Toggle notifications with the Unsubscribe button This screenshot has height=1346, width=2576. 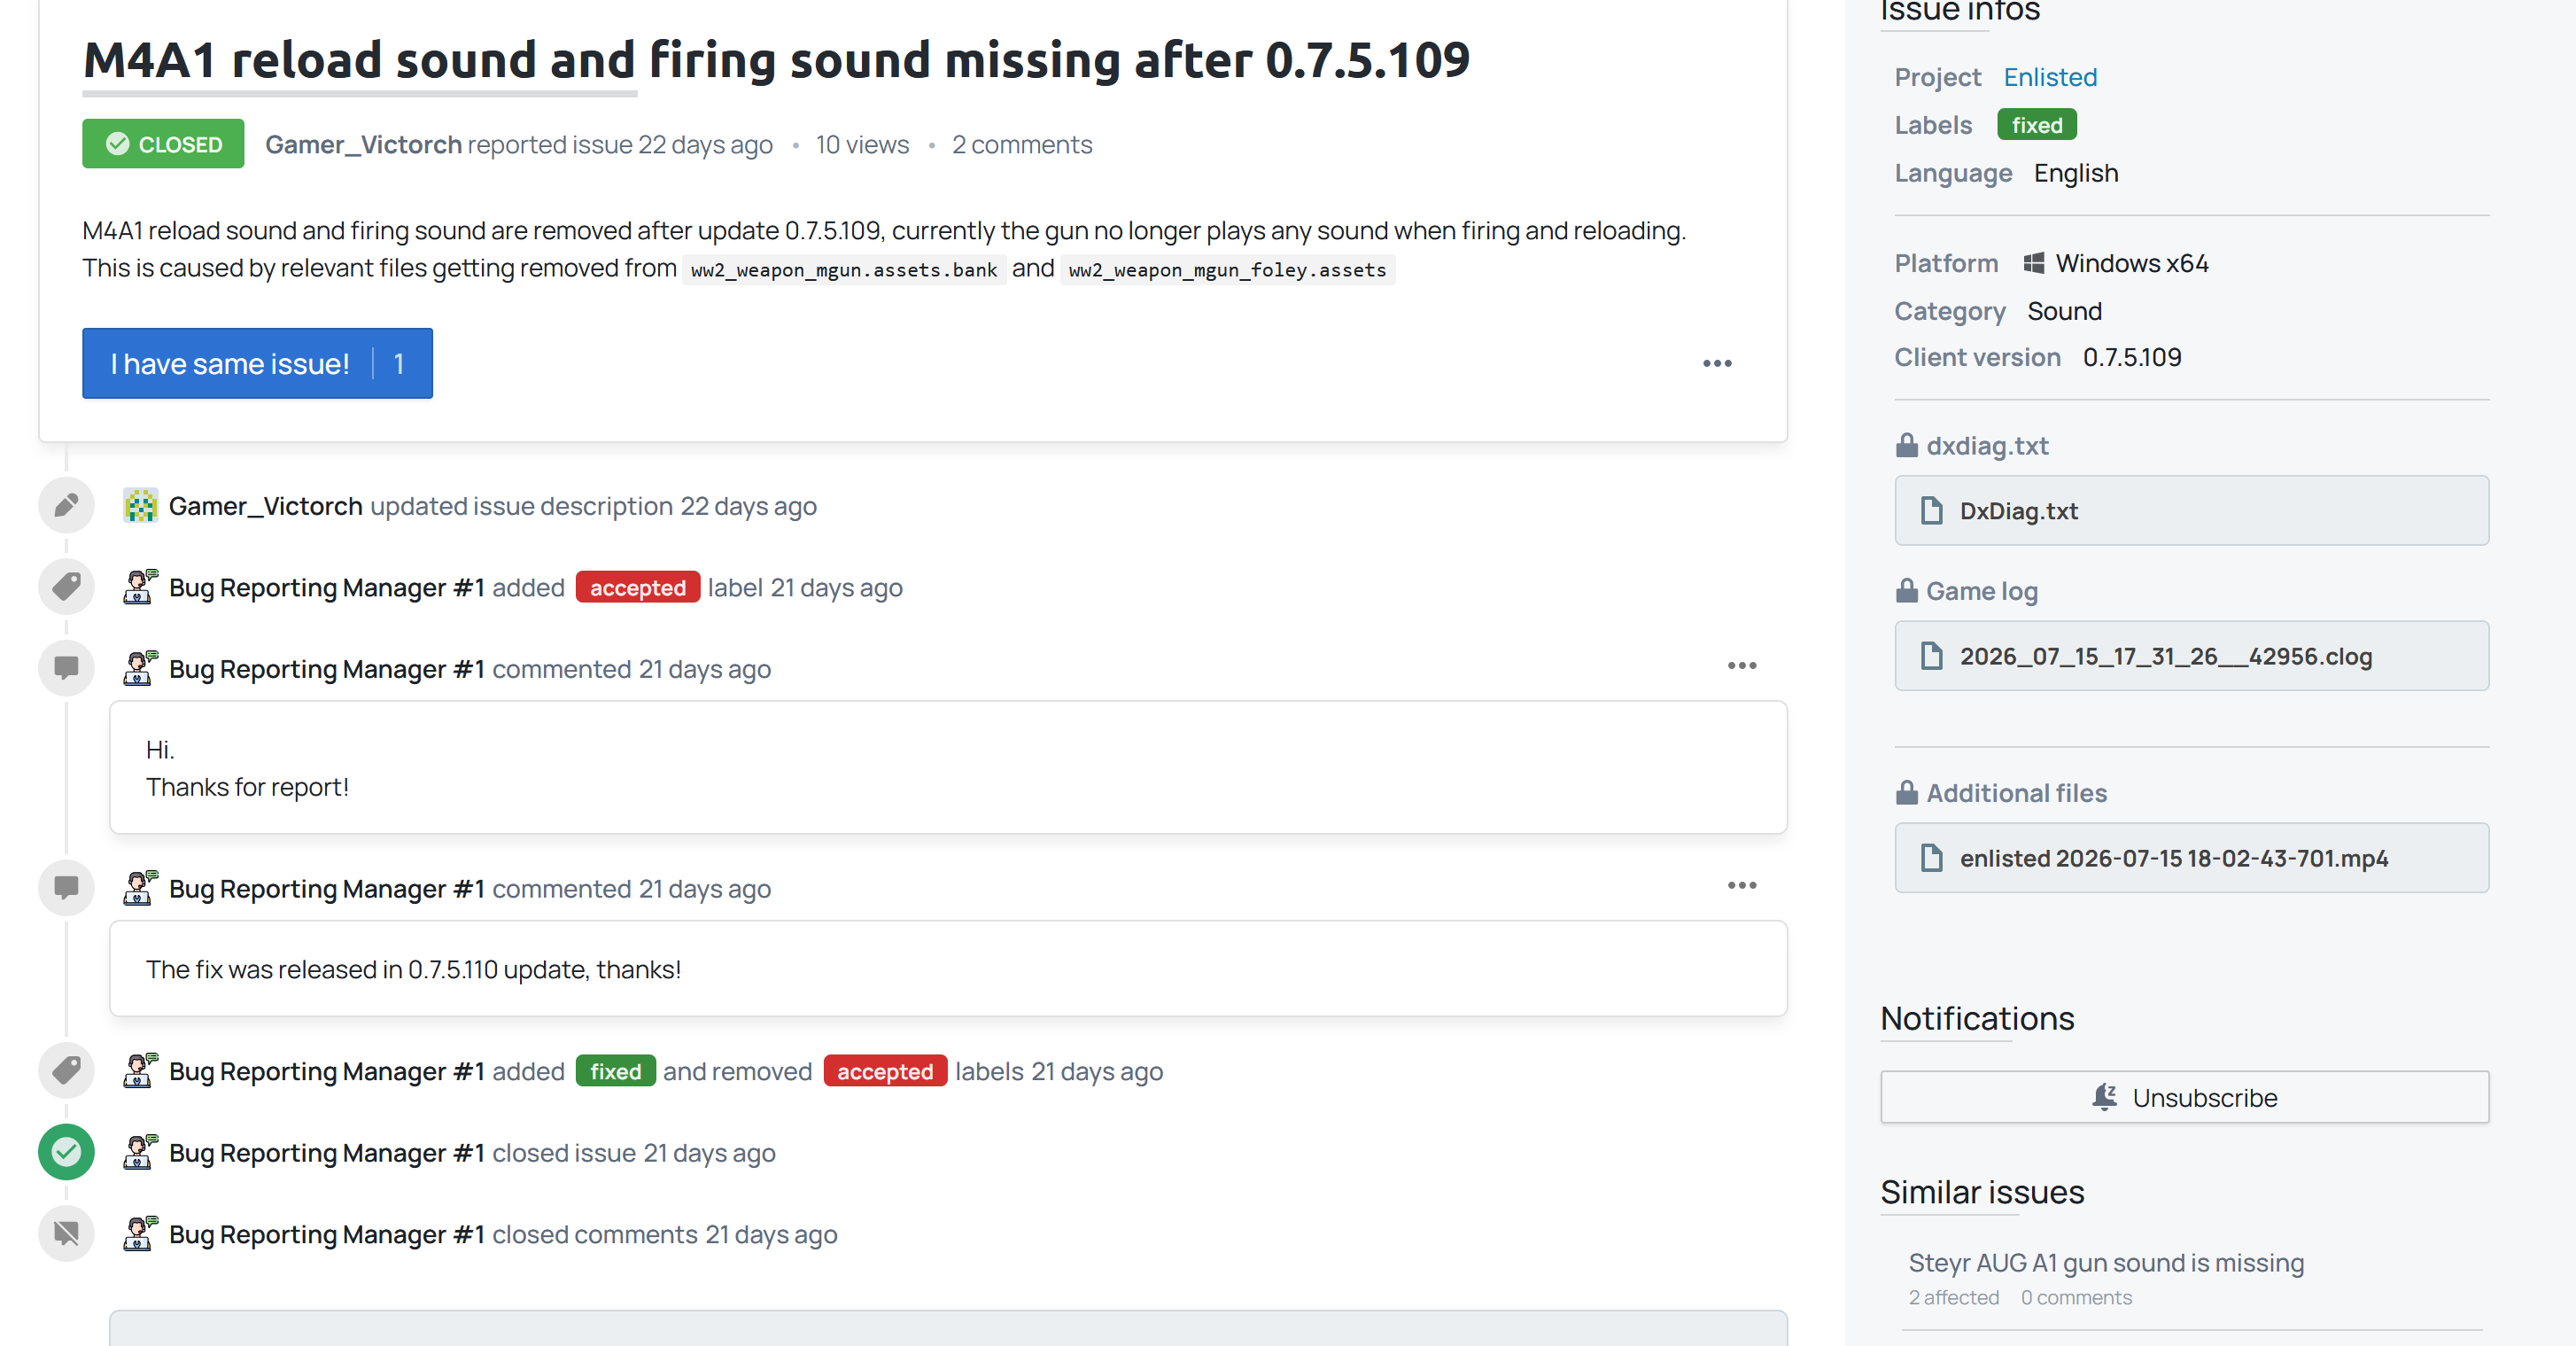click(2184, 1098)
